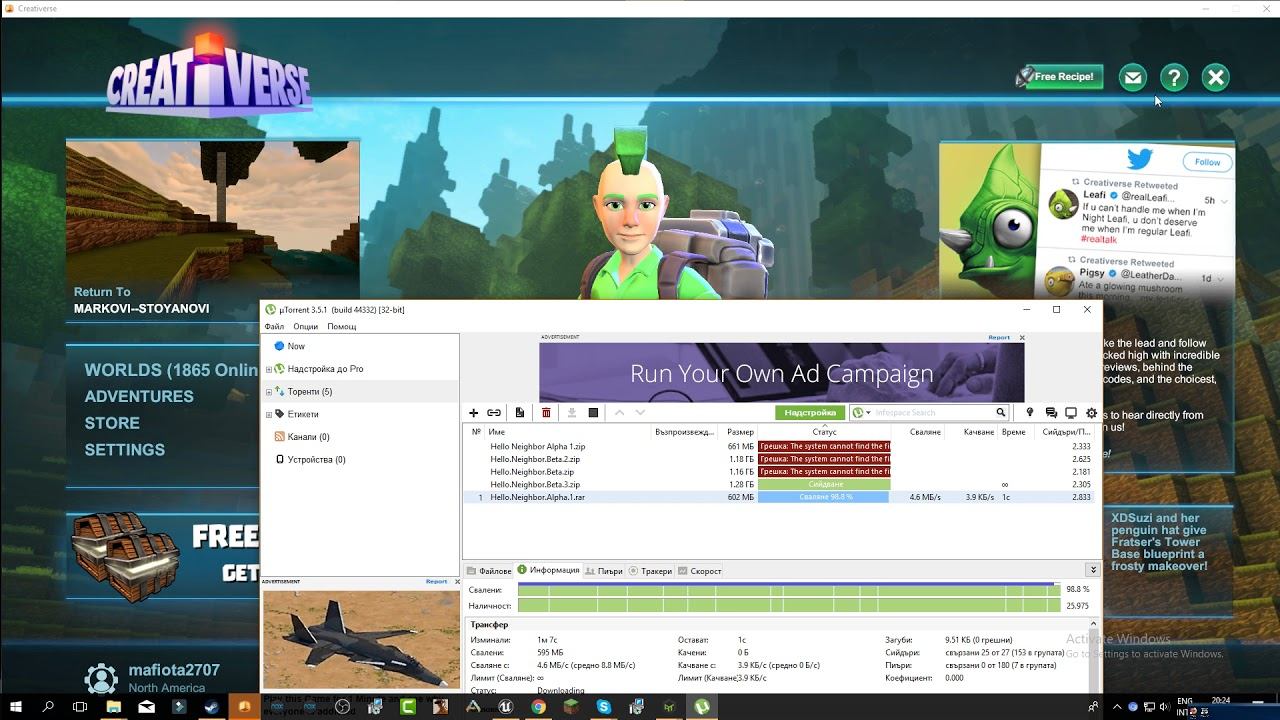Open Unreal Engine from the taskbar
The height and width of the screenshot is (720, 1280).
click(x=506, y=706)
